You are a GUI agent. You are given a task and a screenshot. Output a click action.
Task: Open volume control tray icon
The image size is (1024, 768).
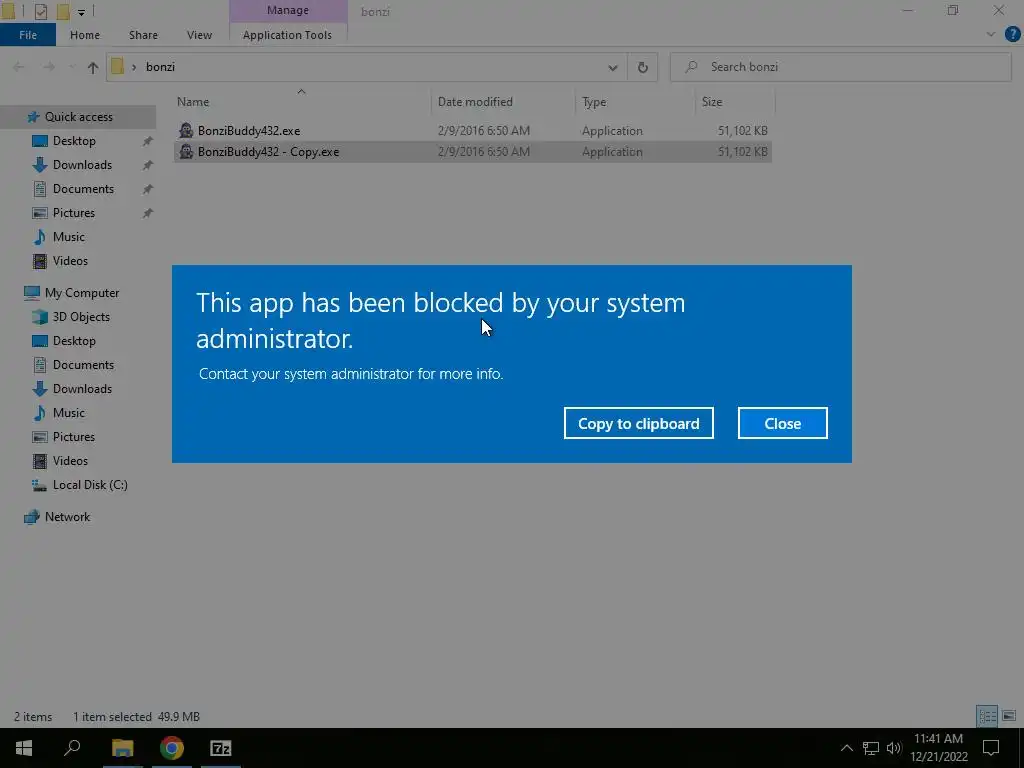[893, 748]
